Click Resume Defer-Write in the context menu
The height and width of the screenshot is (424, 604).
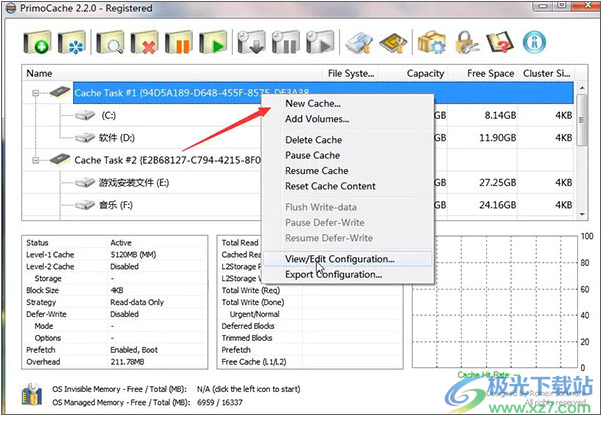click(329, 238)
